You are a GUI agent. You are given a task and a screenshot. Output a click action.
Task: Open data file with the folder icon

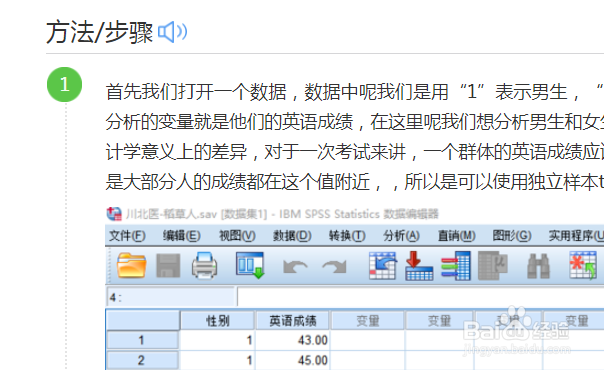[x=131, y=266]
